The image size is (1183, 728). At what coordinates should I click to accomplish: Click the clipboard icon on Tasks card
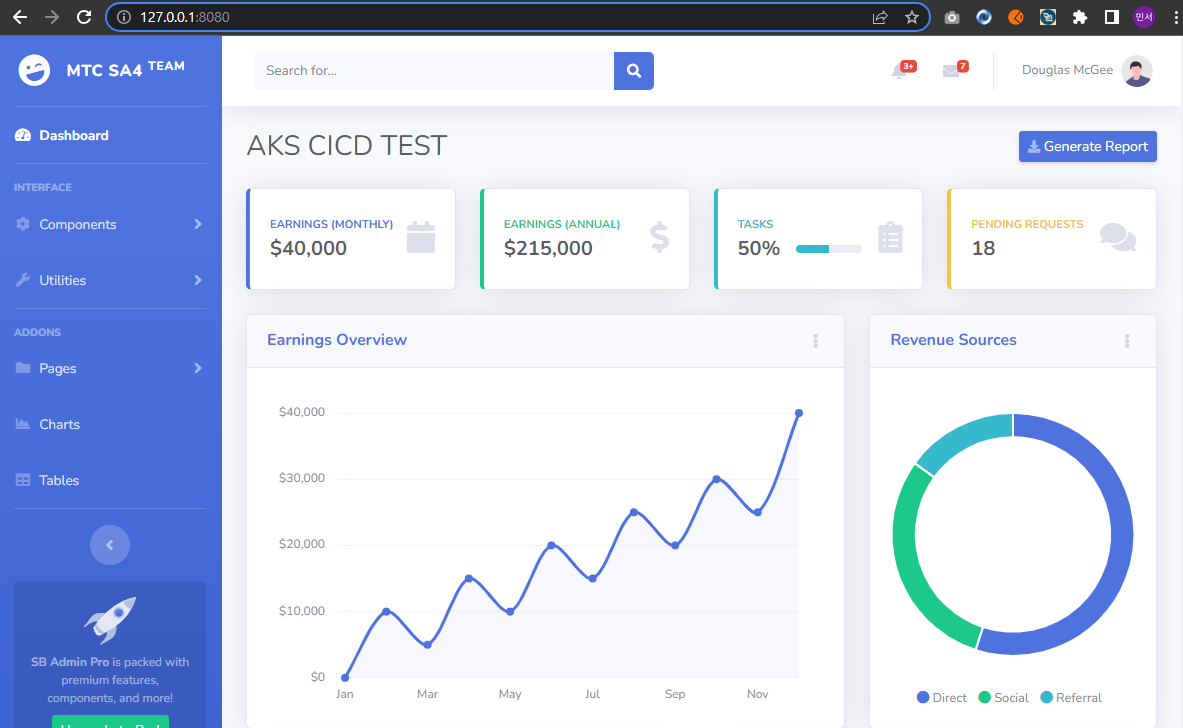pos(890,237)
